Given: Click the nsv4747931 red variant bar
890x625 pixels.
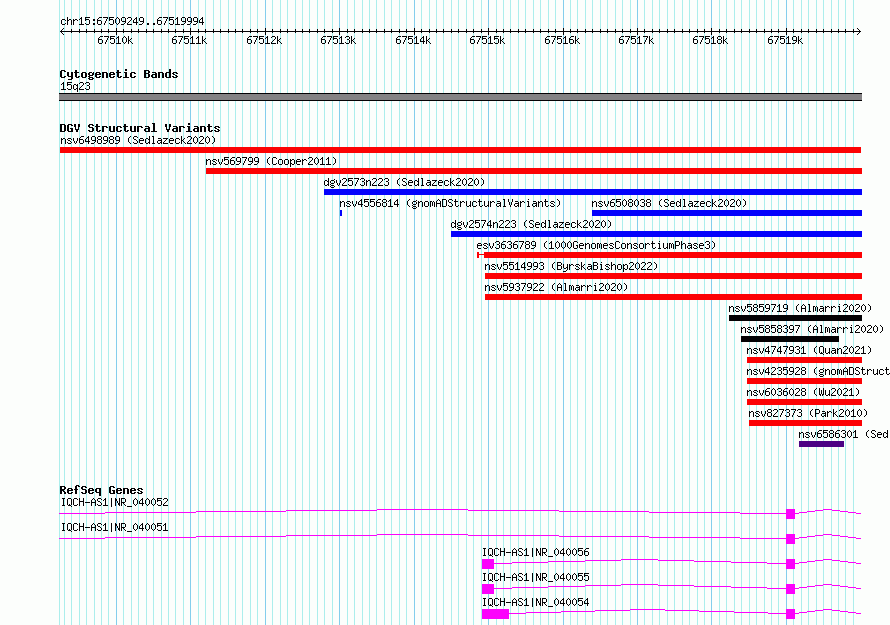Looking at the screenshot, I should pos(804,360).
